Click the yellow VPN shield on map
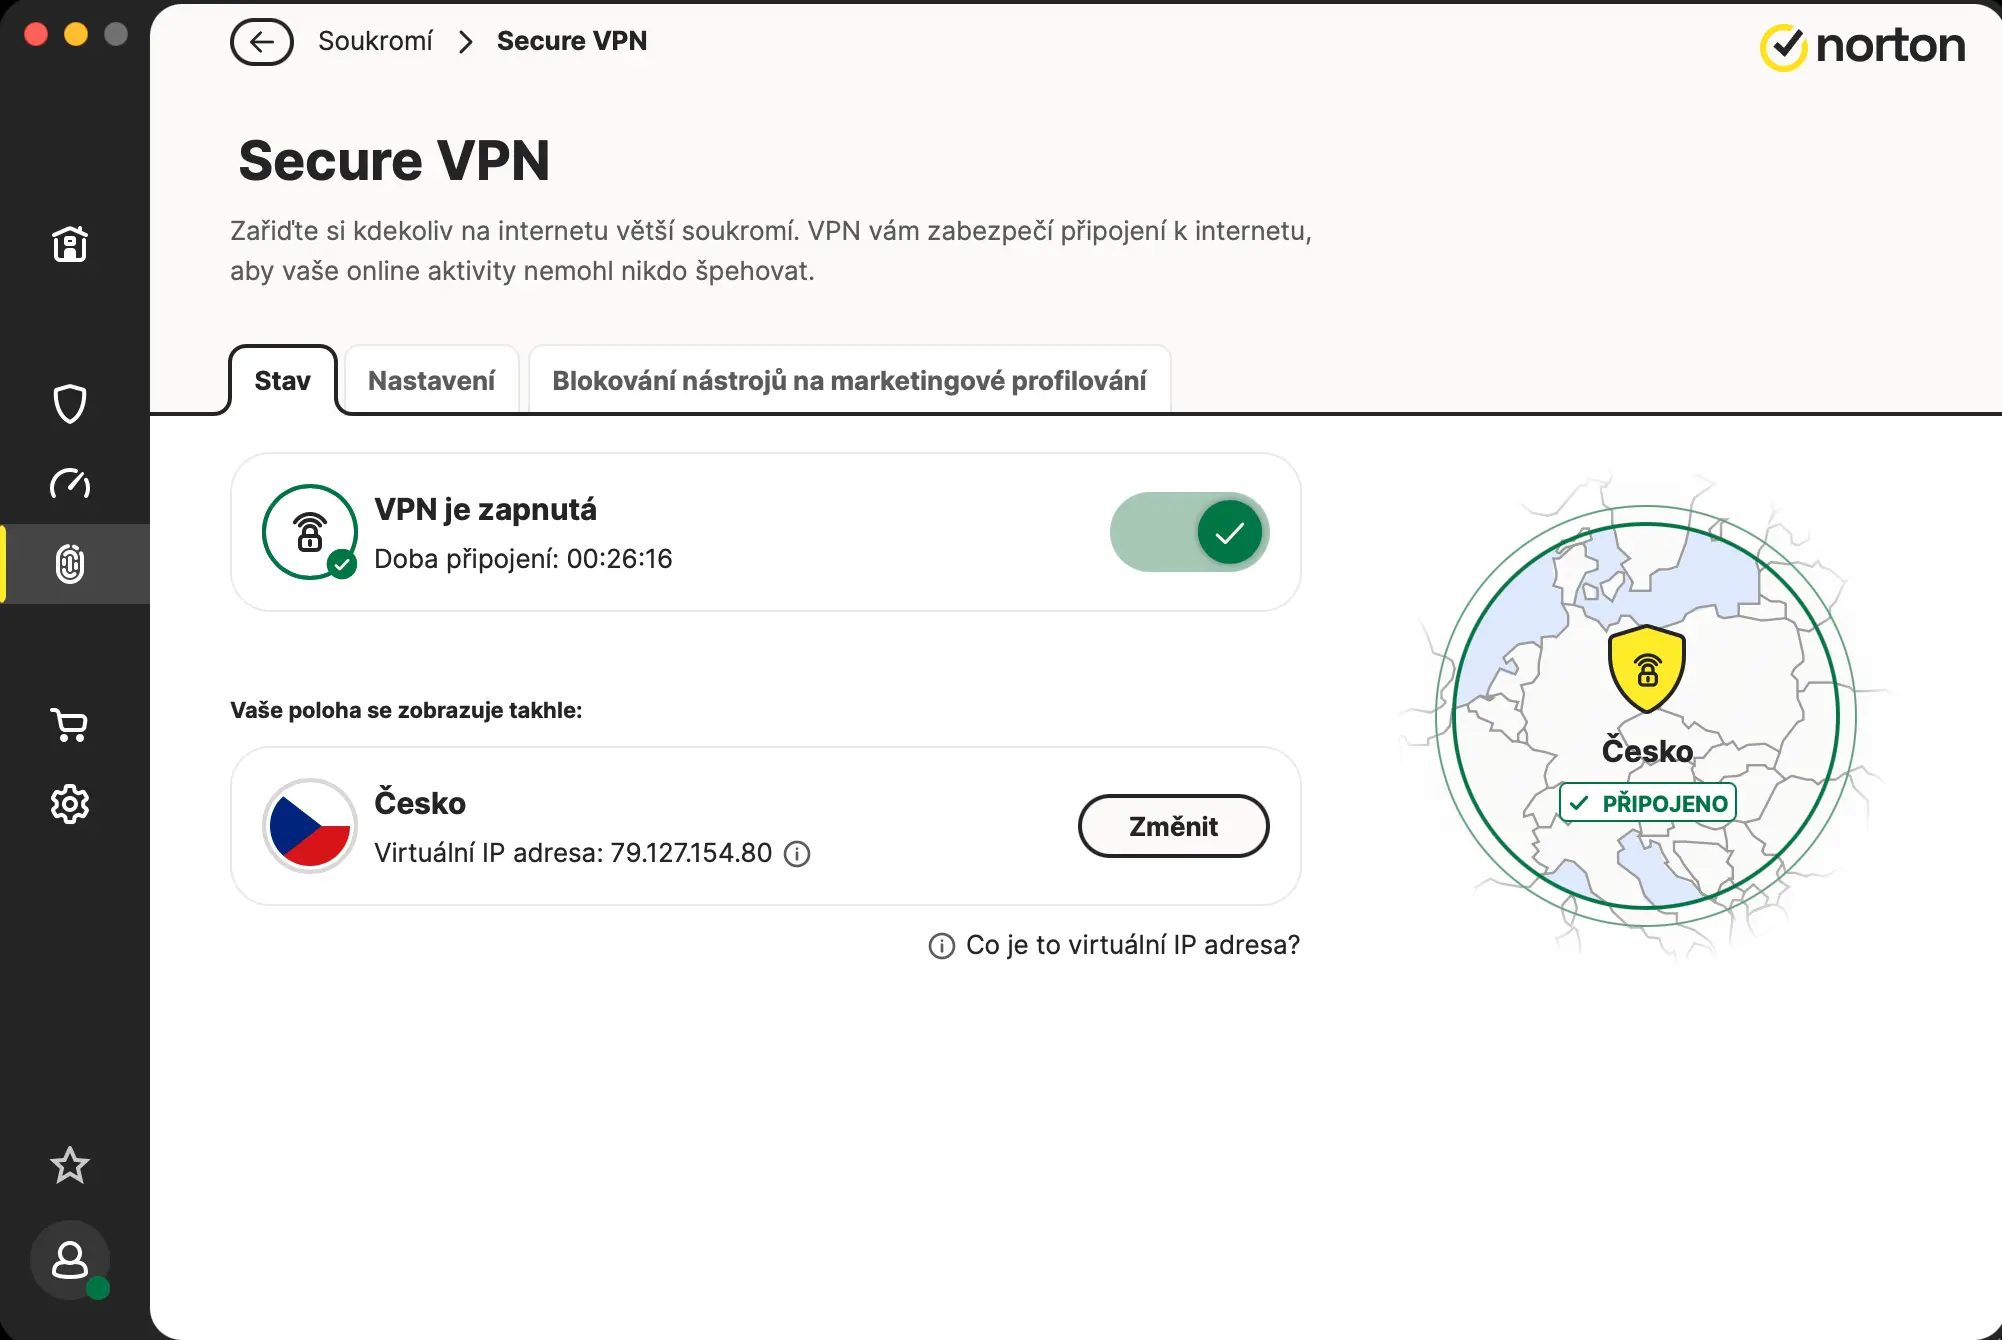Image resolution: width=2002 pixels, height=1340 pixels. pos(1646,668)
